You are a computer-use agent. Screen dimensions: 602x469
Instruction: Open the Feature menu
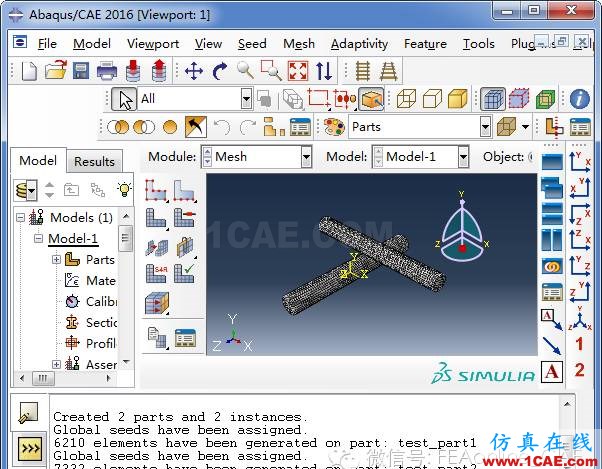(425, 44)
